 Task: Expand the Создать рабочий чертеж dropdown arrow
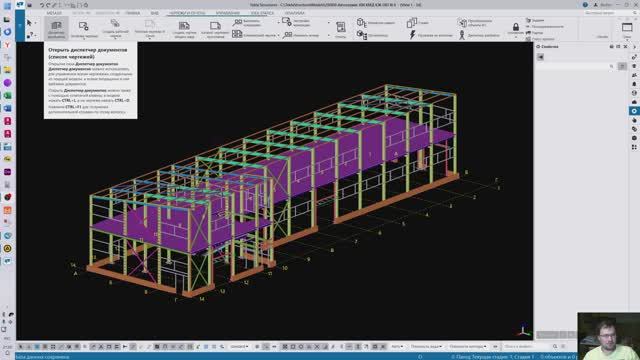[x=116, y=39]
